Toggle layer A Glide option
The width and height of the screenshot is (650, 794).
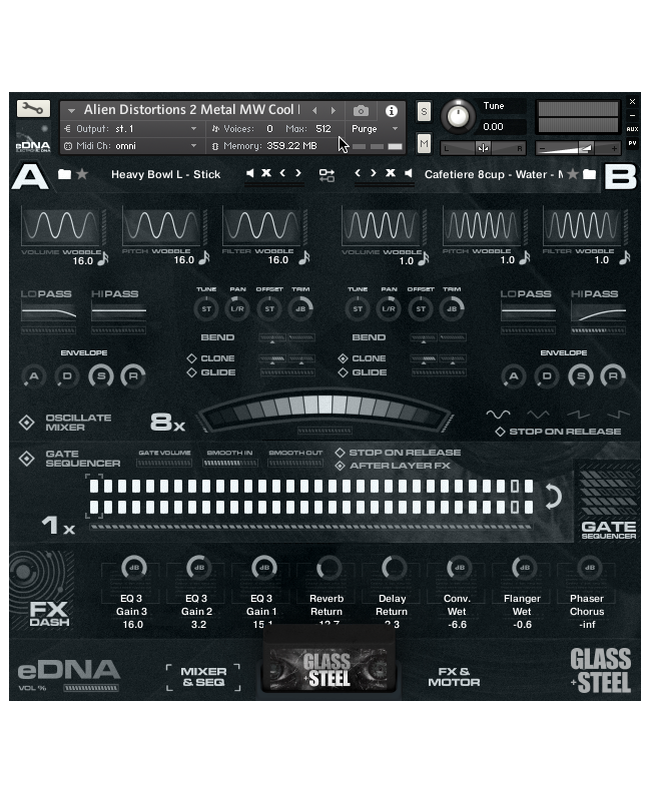pyautogui.click(x=191, y=373)
